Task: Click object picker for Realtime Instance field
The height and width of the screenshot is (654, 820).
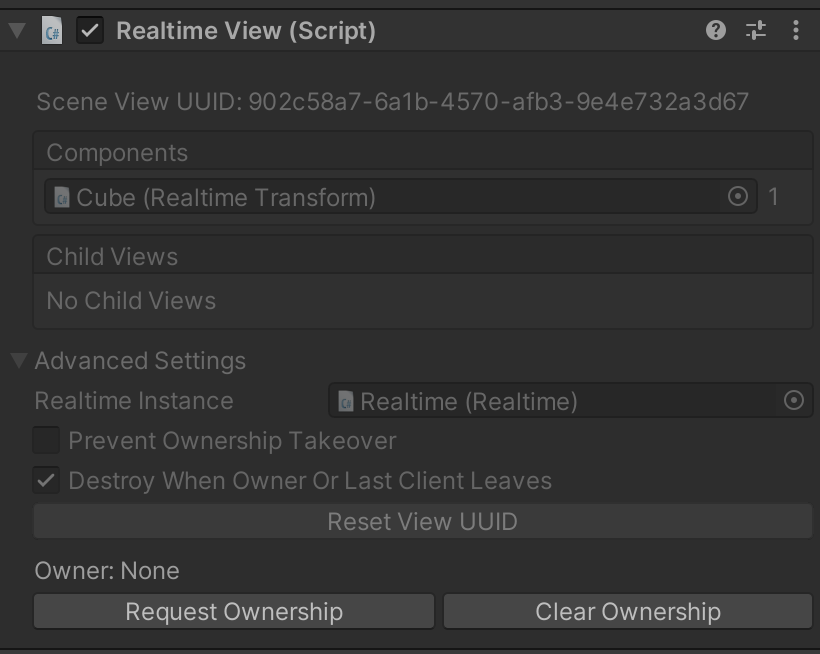Action: pyautogui.click(x=794, y=401)
